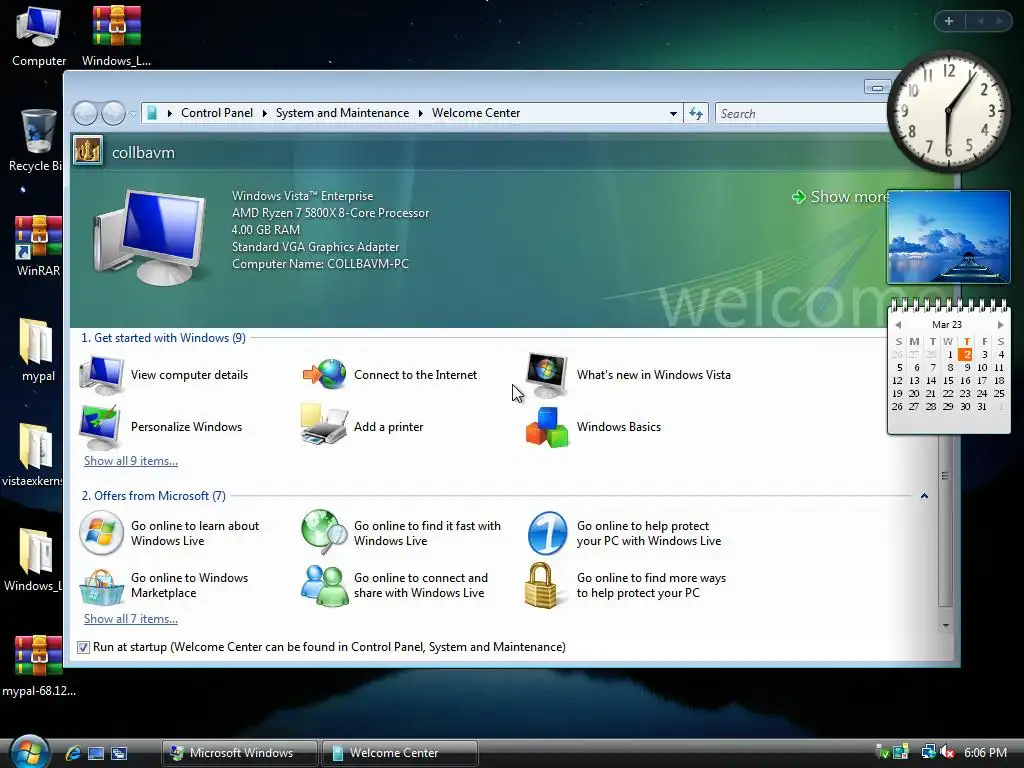Open Go online to connect and share offer
The width and height of the screenshot is (1024, 768).
coord(394,586)
